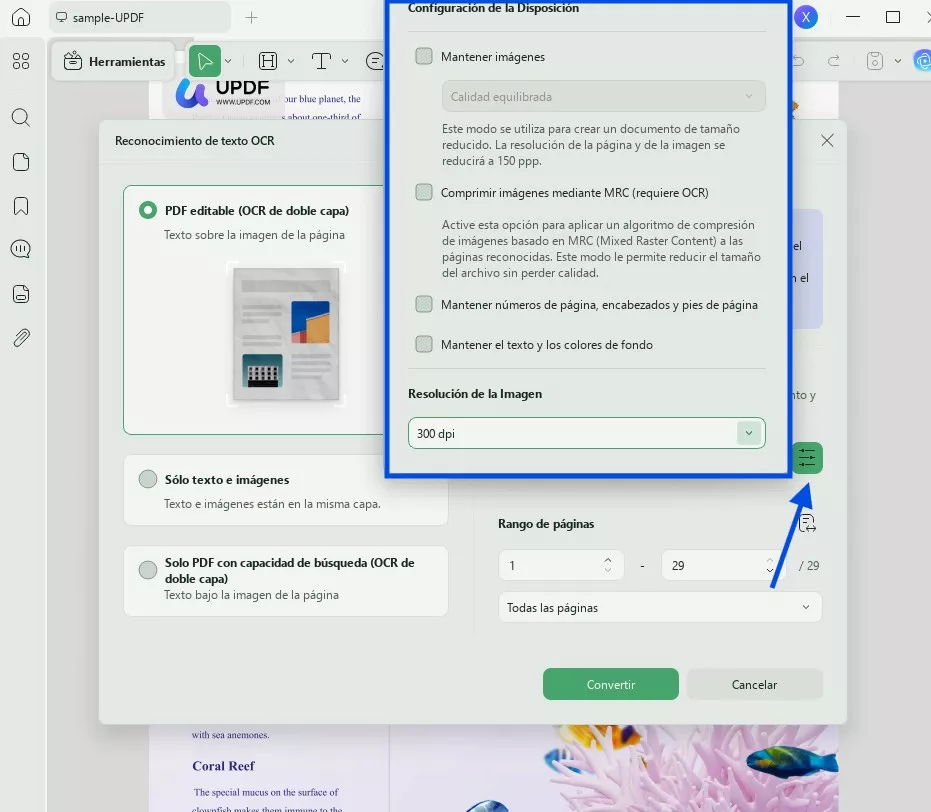Check Mantener el texto y colores de fondo
The height and width of the screenshot is (812, 931).
tap(424, 344)
